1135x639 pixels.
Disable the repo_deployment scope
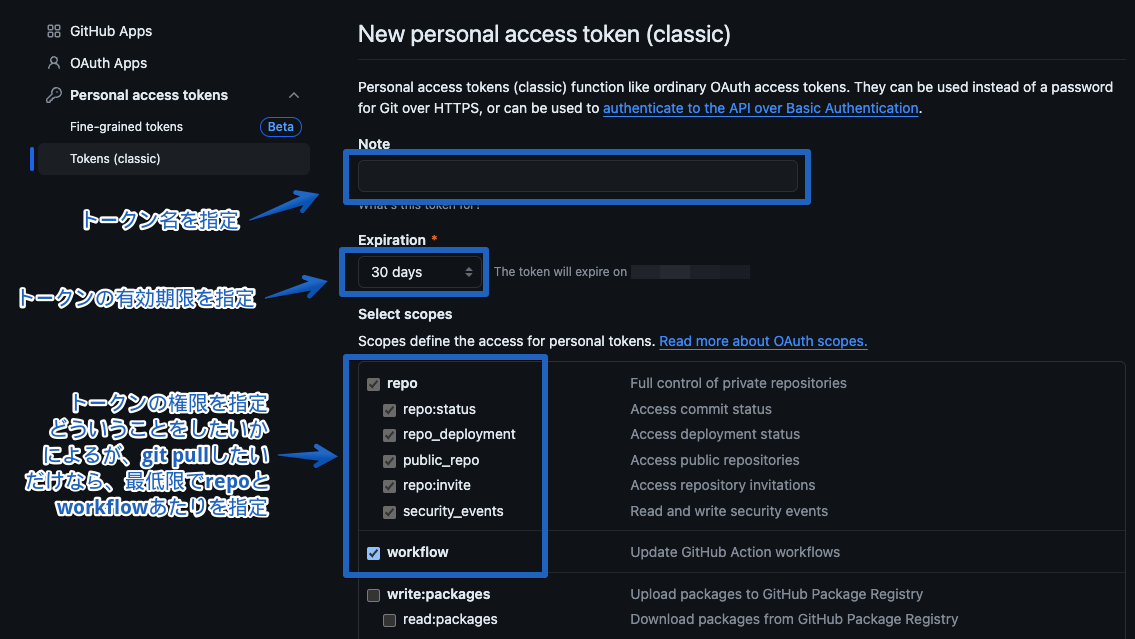coord(389,434)
